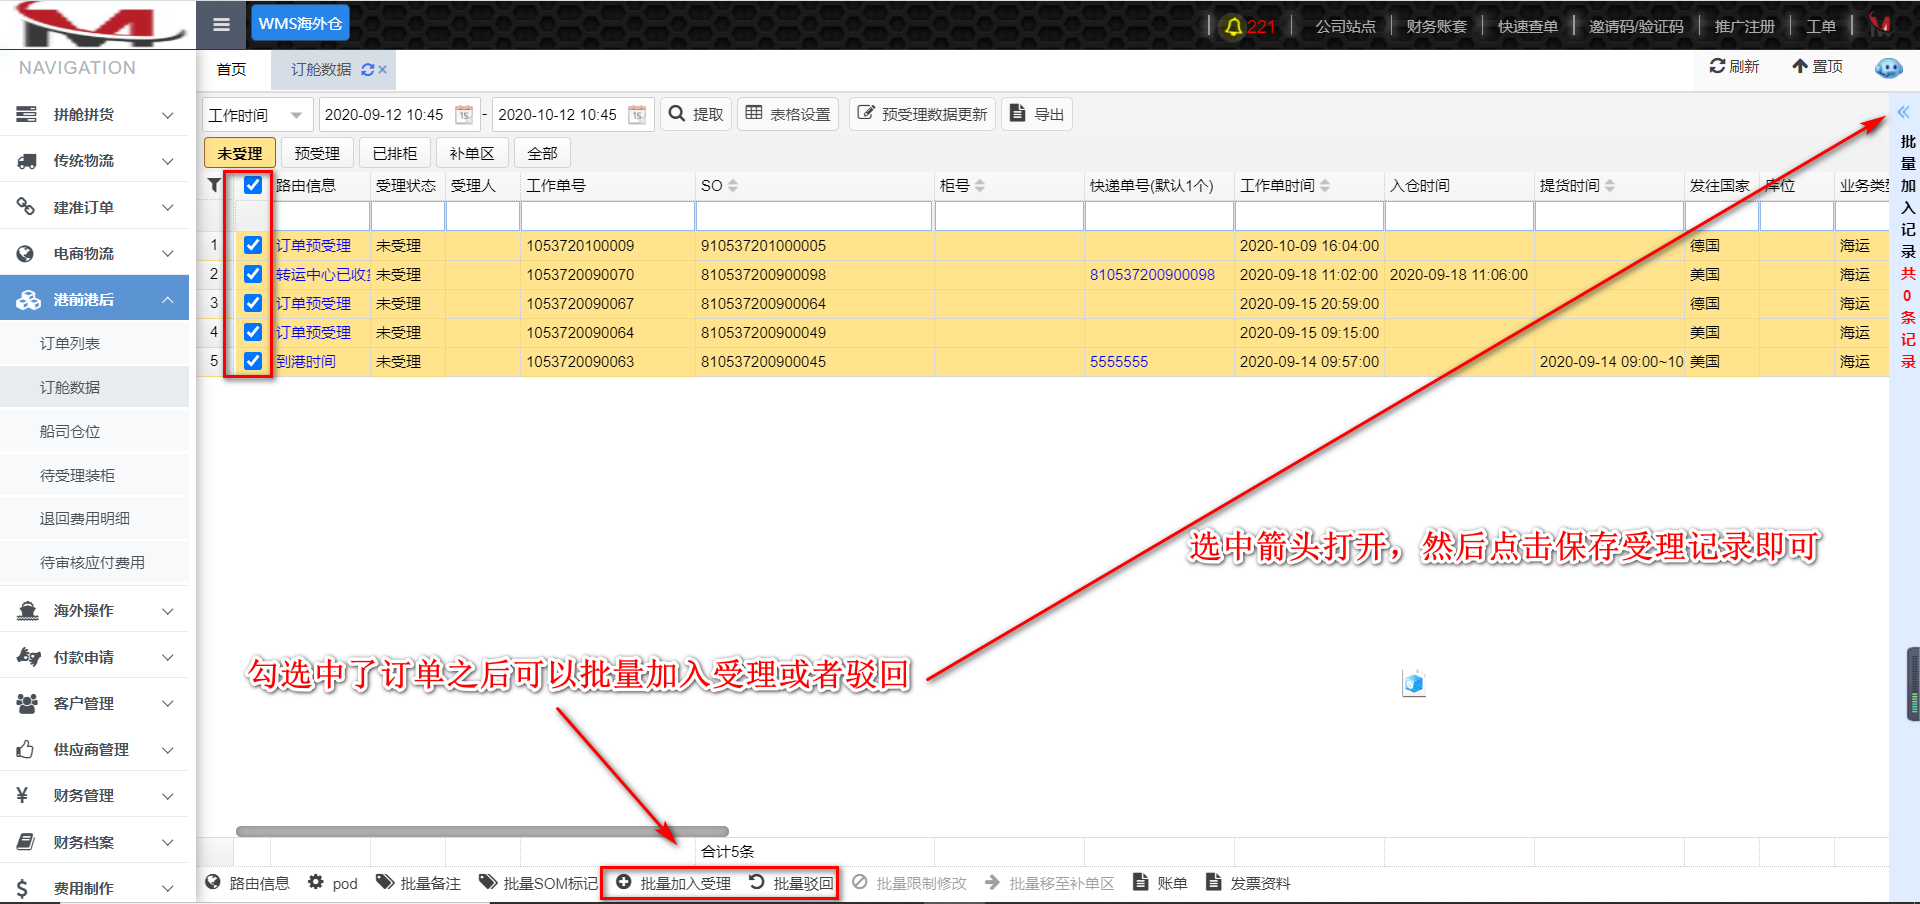Toggle the select-all checkbox in header

[x=253, y=185]
